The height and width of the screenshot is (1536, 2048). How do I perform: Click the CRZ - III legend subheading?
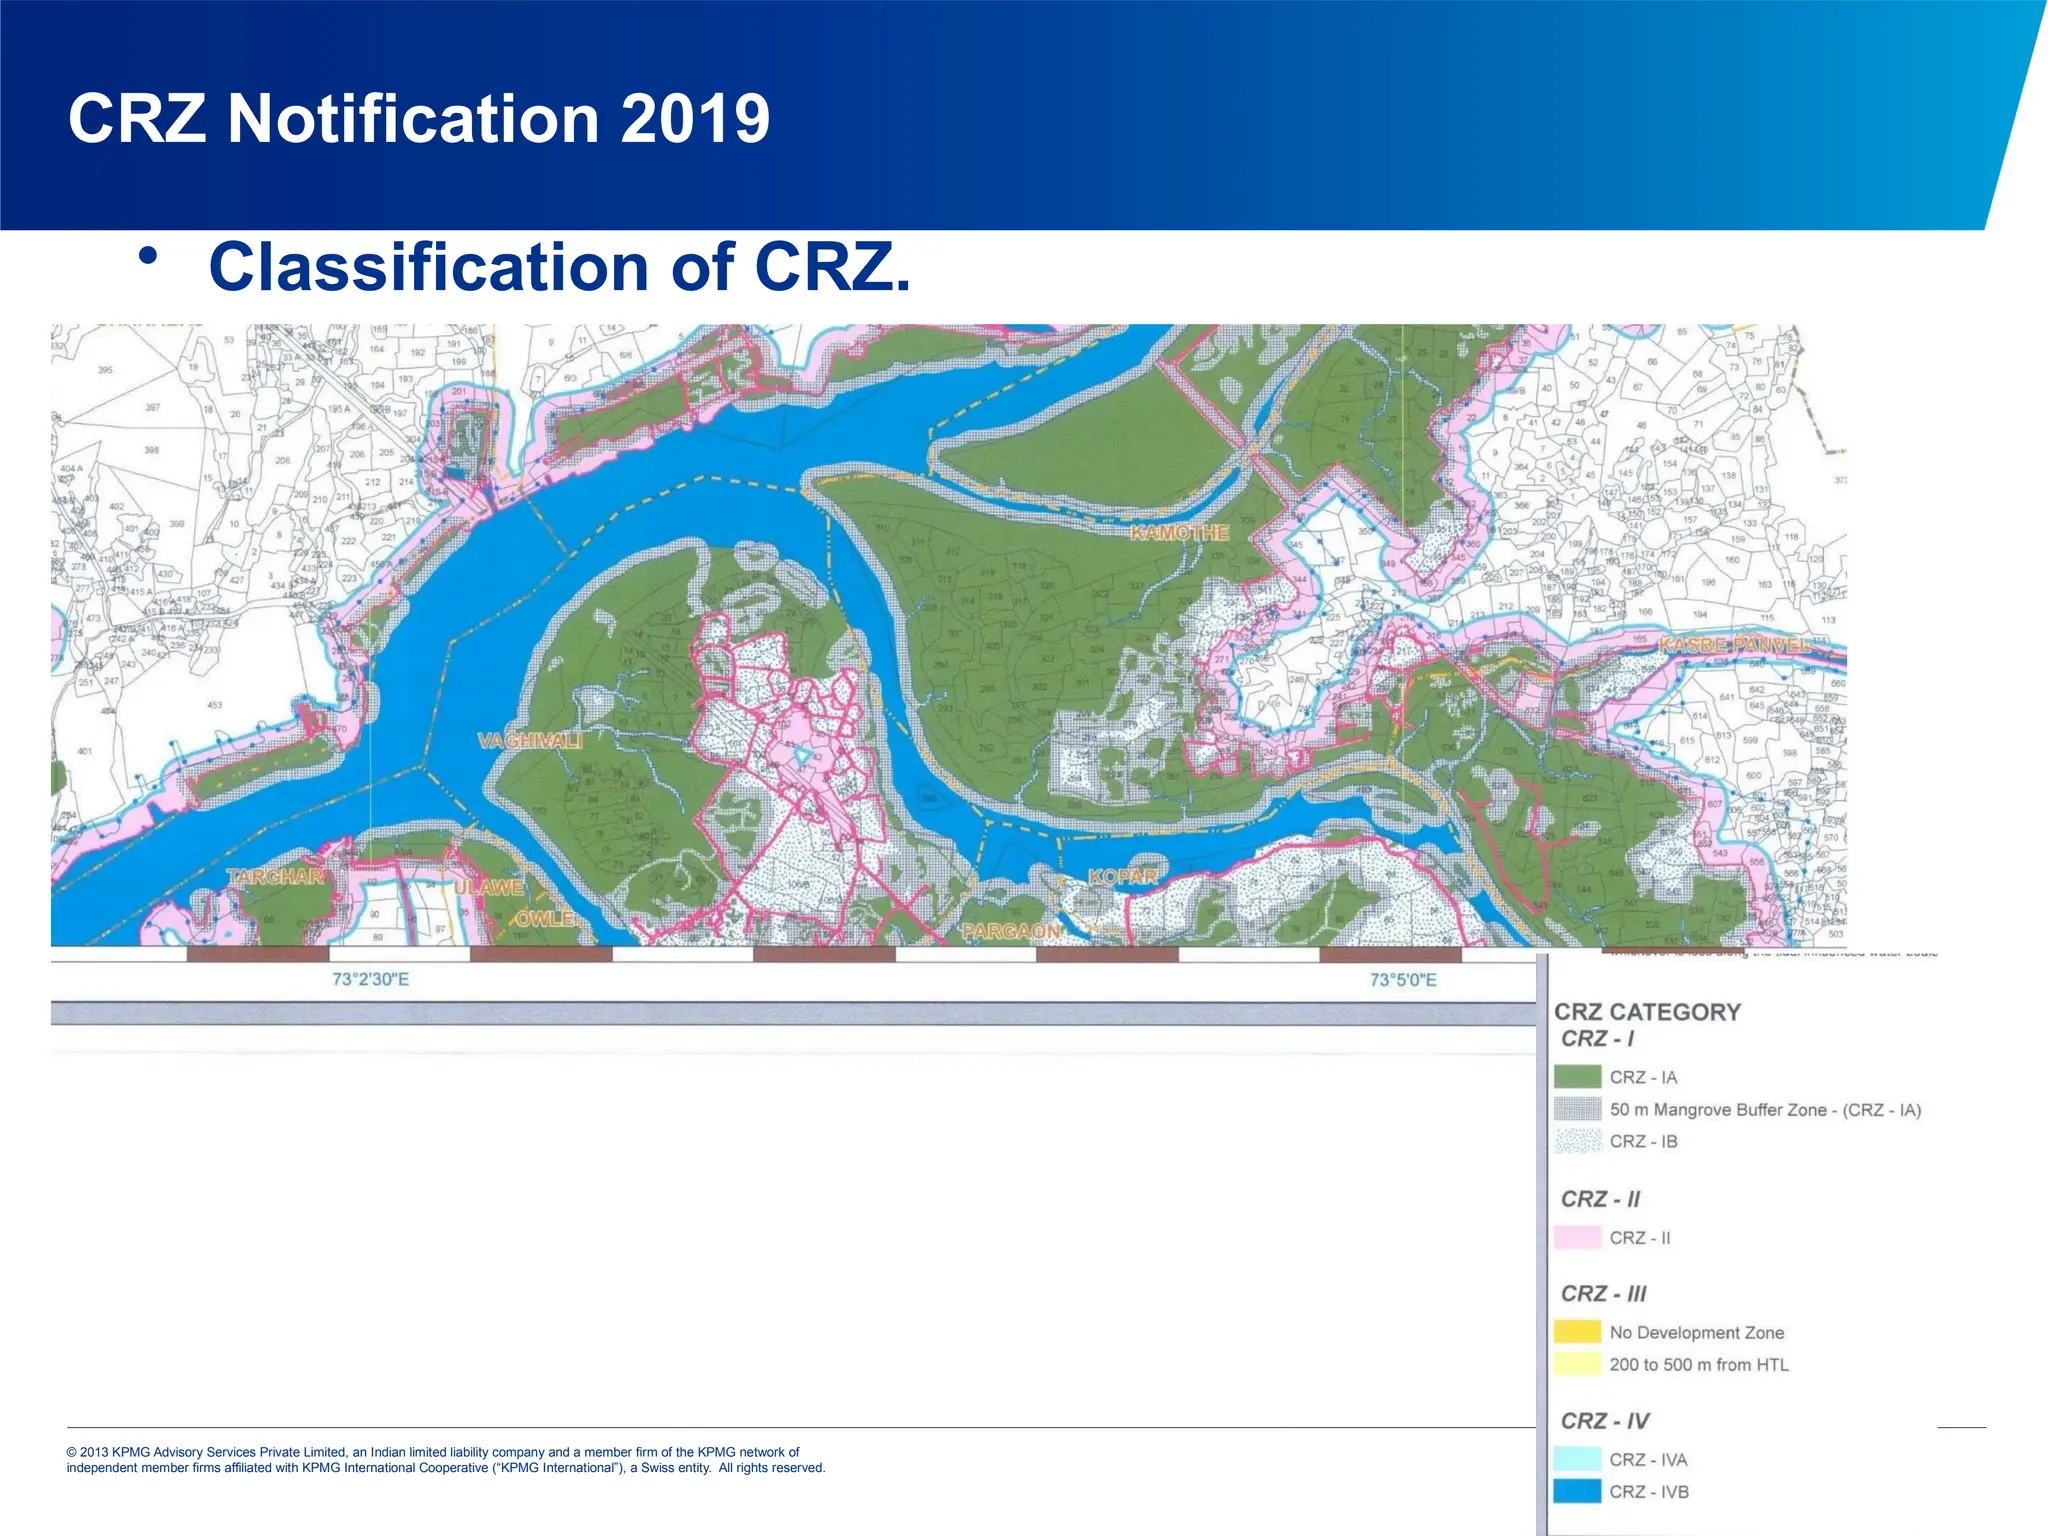pos(1603,1293)
